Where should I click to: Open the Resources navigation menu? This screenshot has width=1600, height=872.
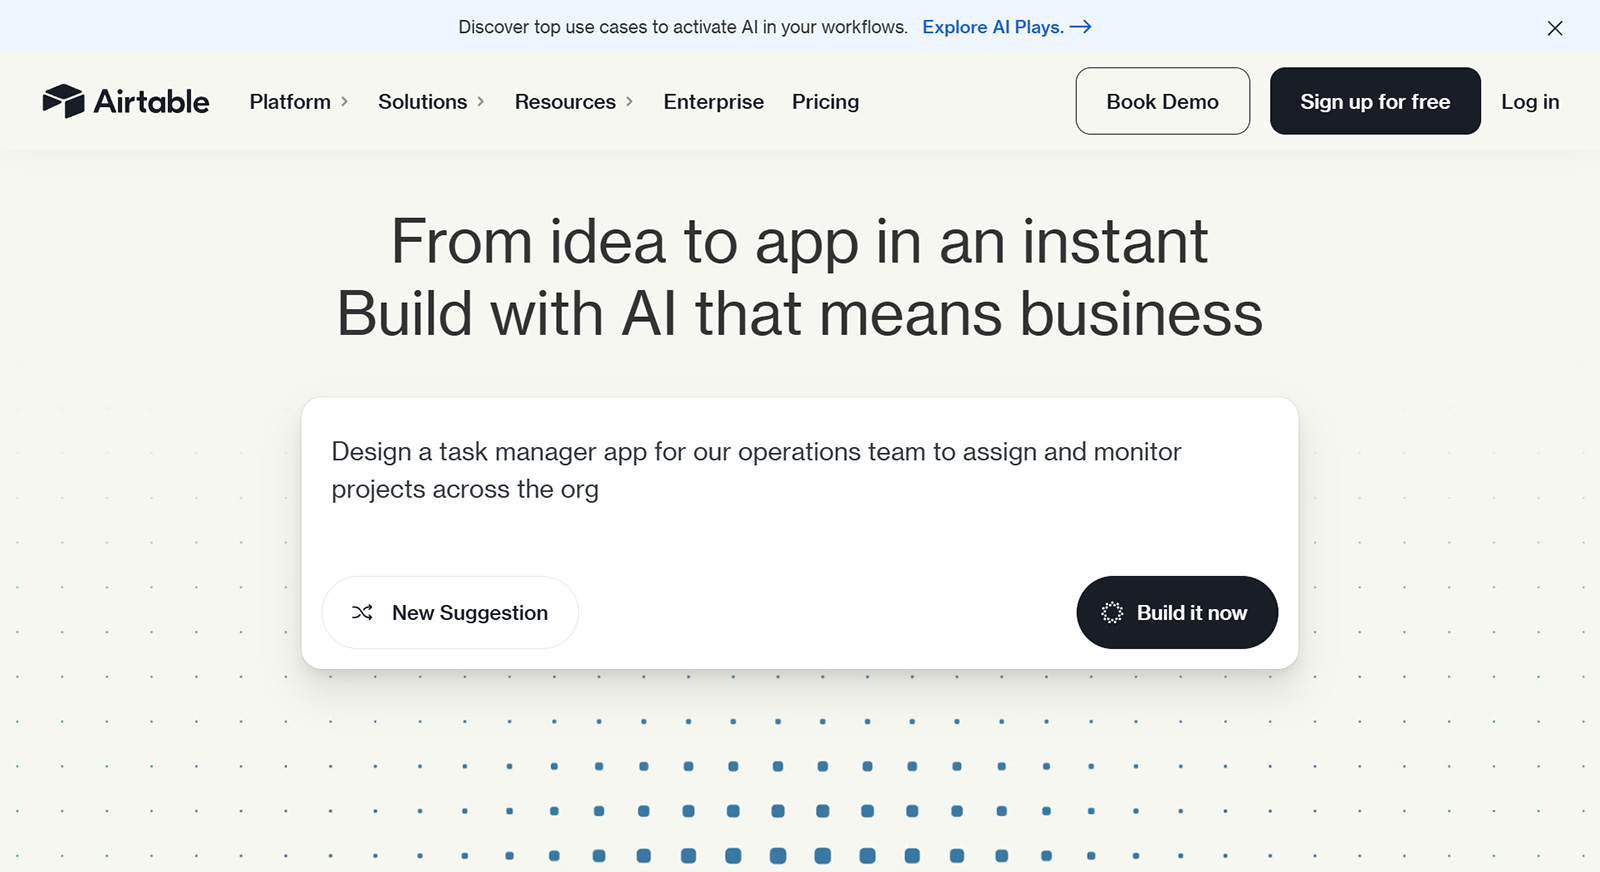click(565, 102)
